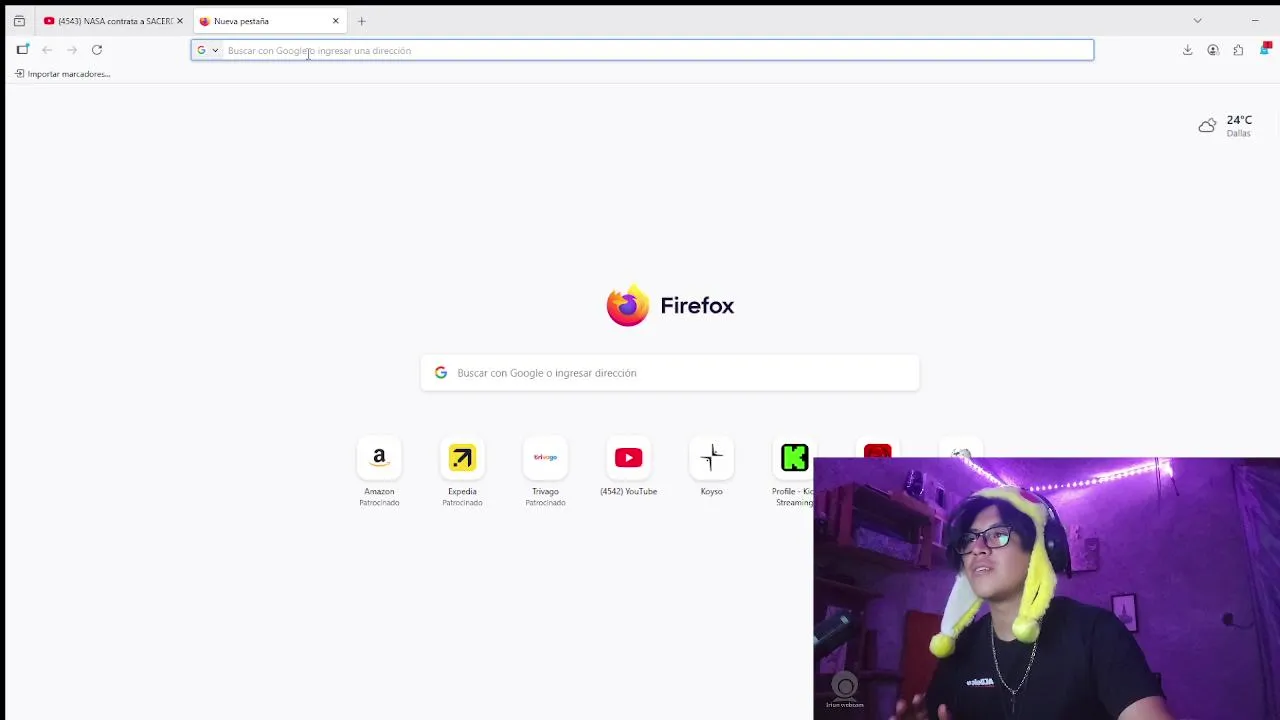Open the Trivago shortcut tile
This screenshot has width=1280, height=720.
545,458
